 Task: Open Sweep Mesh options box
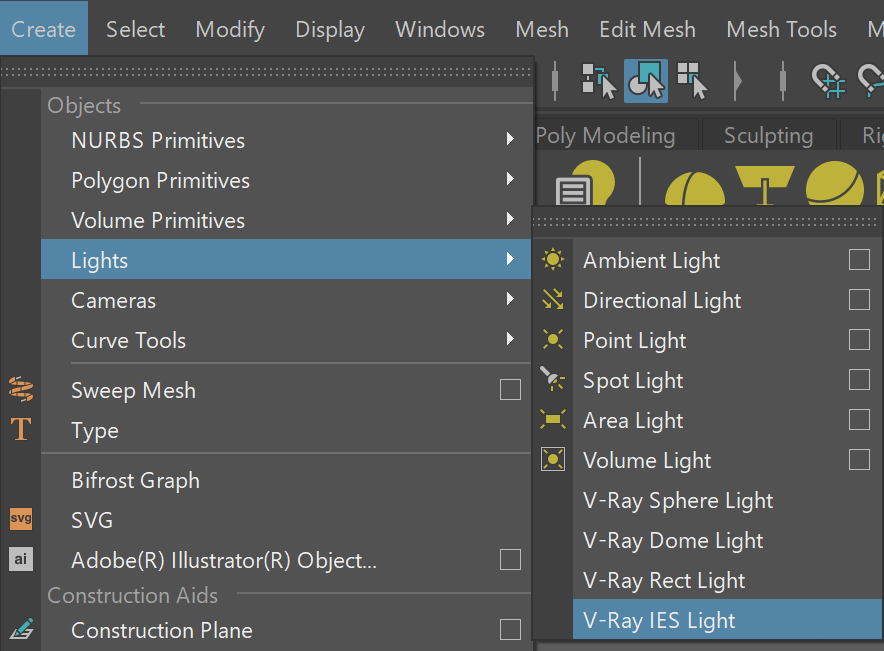(x=510, y=389)
